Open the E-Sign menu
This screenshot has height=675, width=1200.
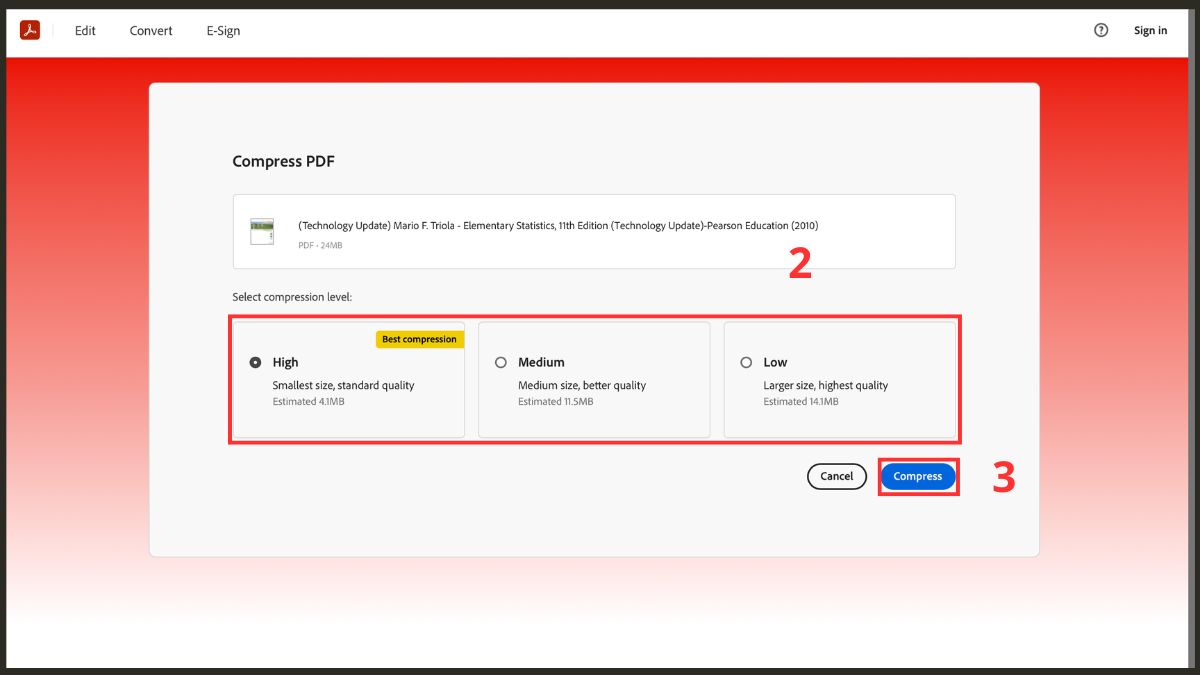click(223, 31)
